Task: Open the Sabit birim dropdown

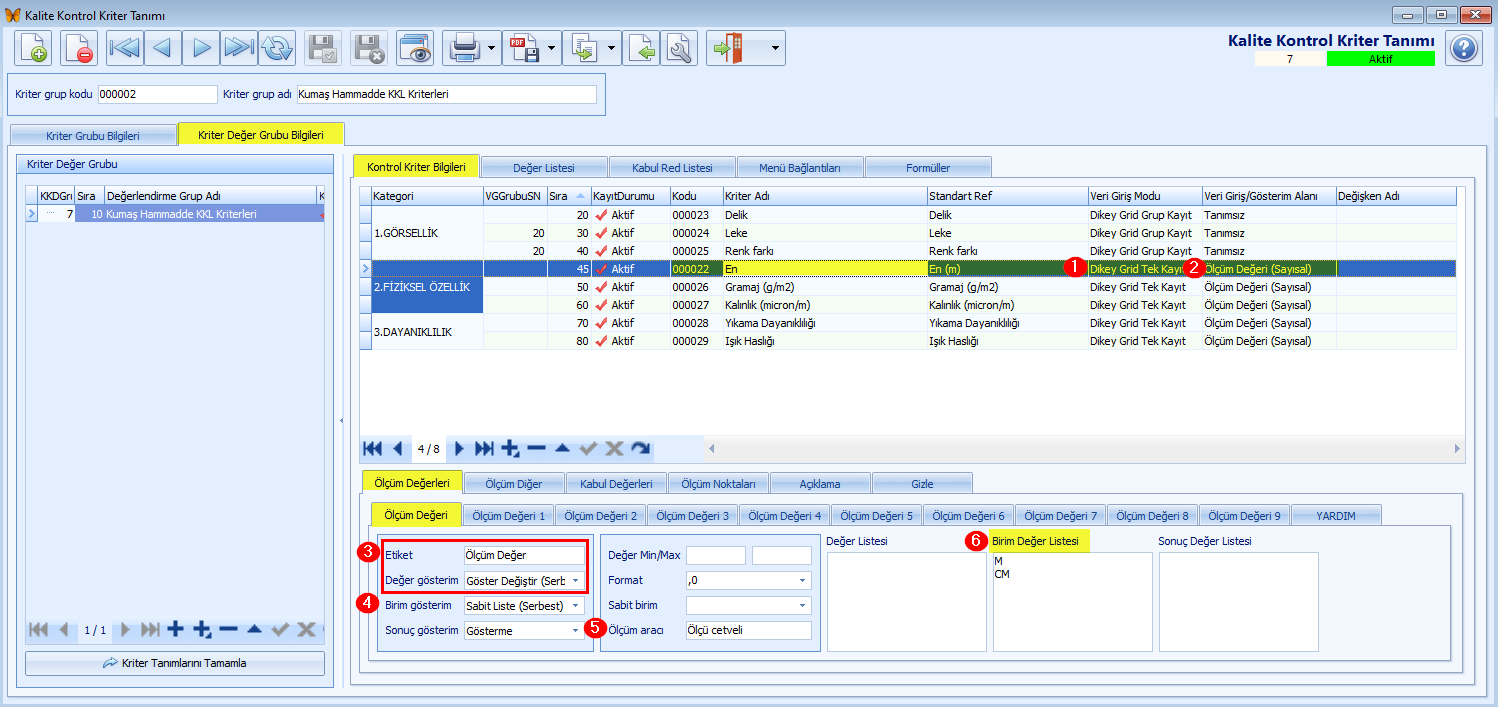Action: click(x=803, y=605)
